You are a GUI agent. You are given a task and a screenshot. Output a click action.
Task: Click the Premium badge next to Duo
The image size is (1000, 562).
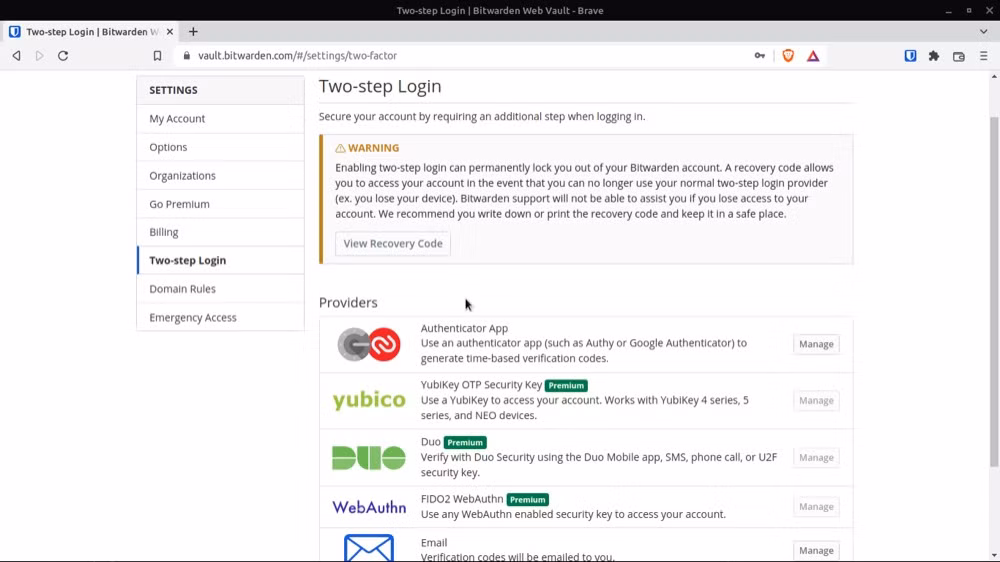[465, 443]
